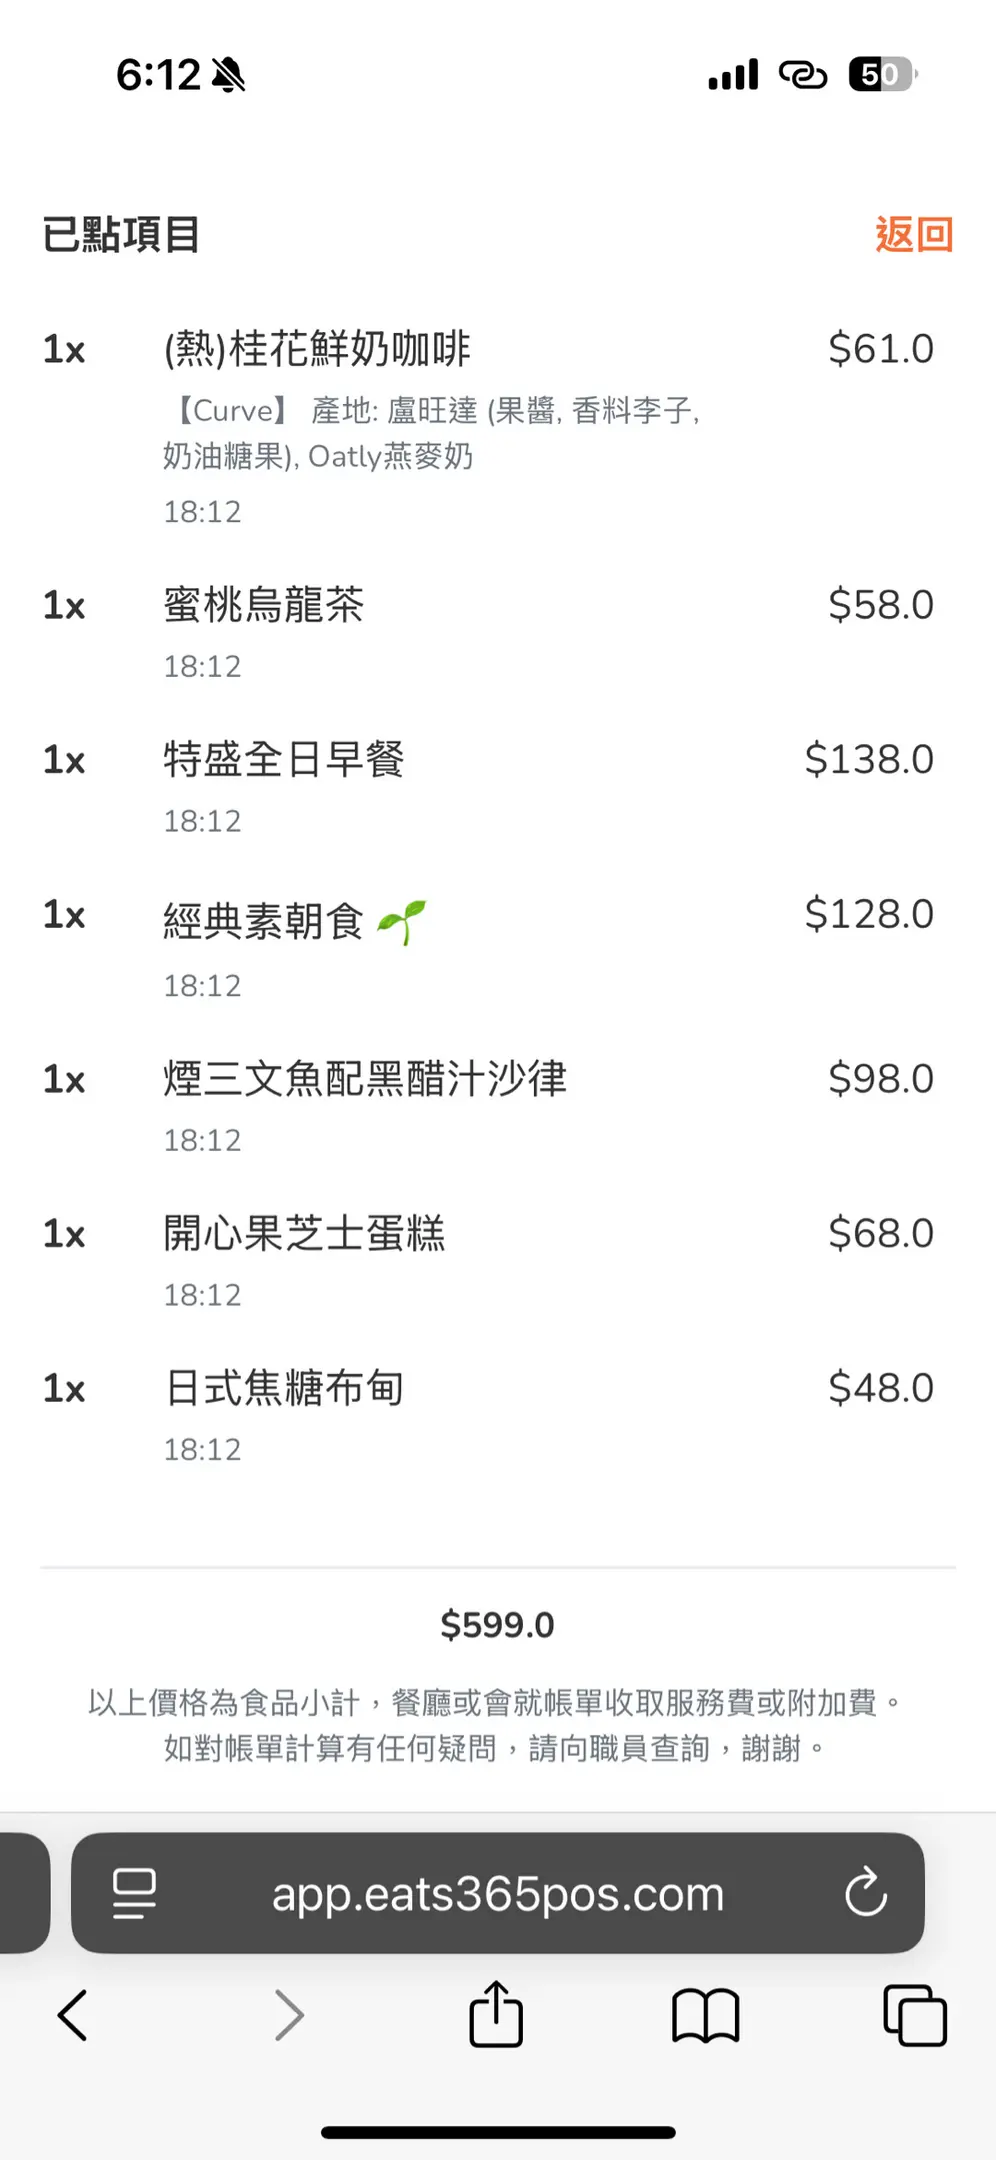Tap the app.eats365pos.com address bar
This screenshot has width=996, height=2160.
497,1894
